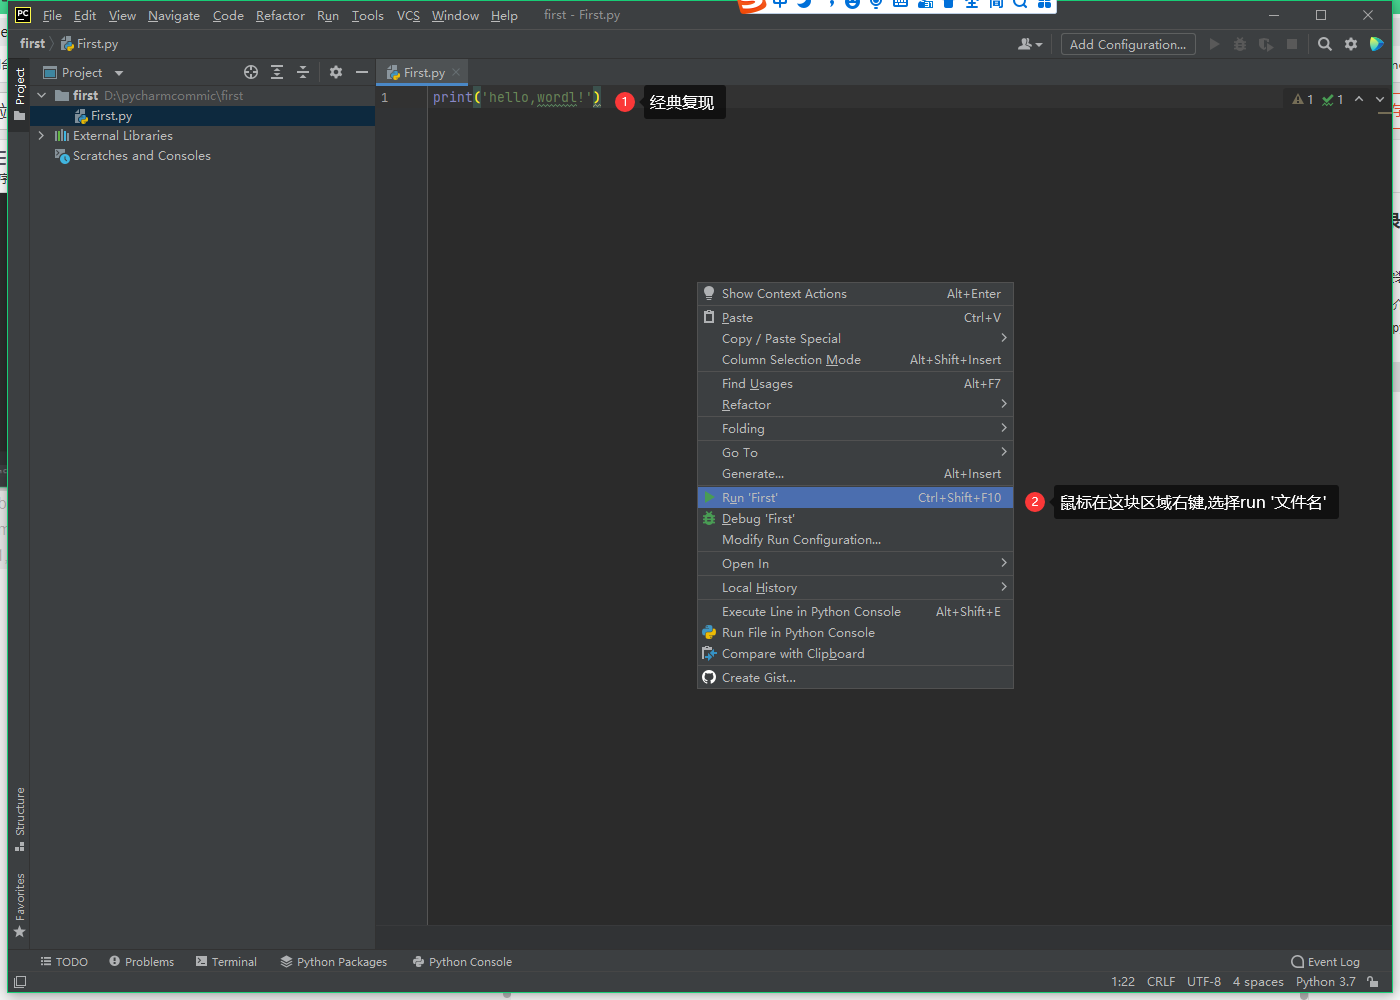Click the Select Opened File target icon
This screenshot has width=1400, height=1000.
point(251,72)
